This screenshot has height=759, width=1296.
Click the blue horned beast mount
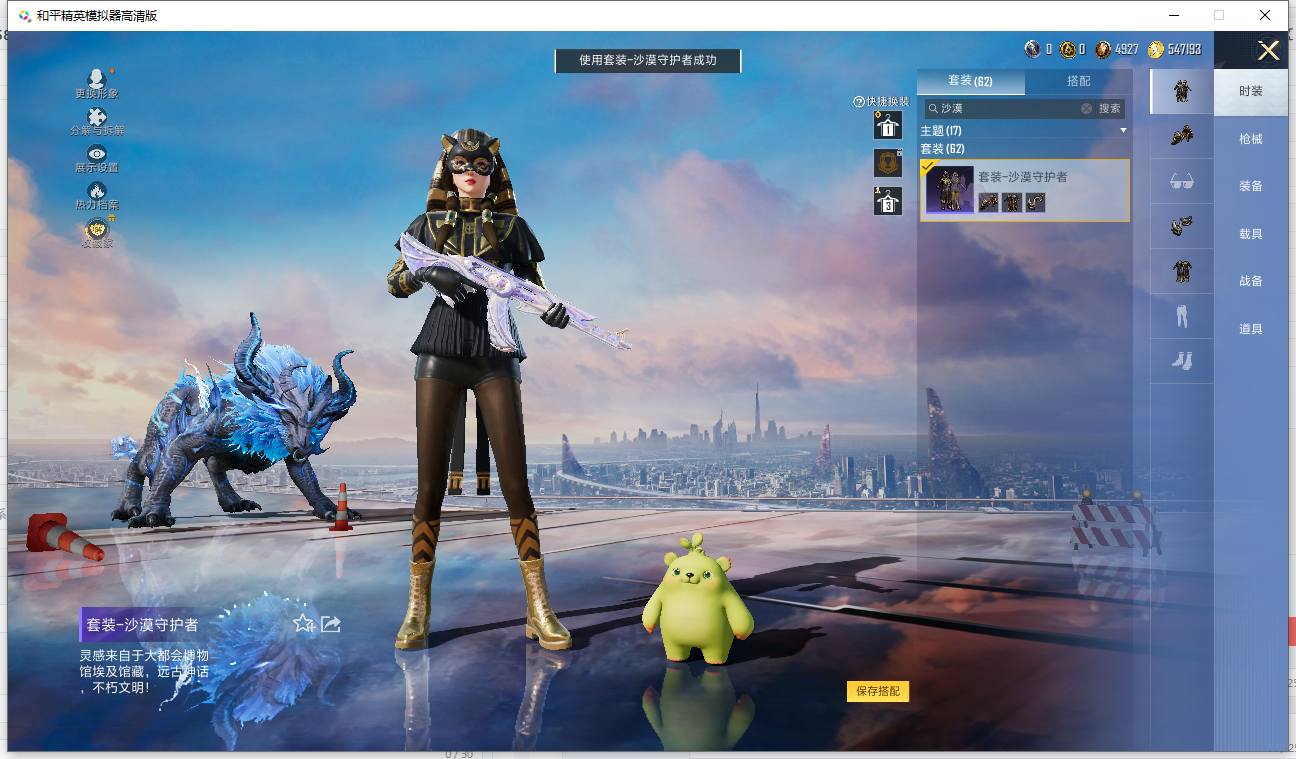coord(233,420)
